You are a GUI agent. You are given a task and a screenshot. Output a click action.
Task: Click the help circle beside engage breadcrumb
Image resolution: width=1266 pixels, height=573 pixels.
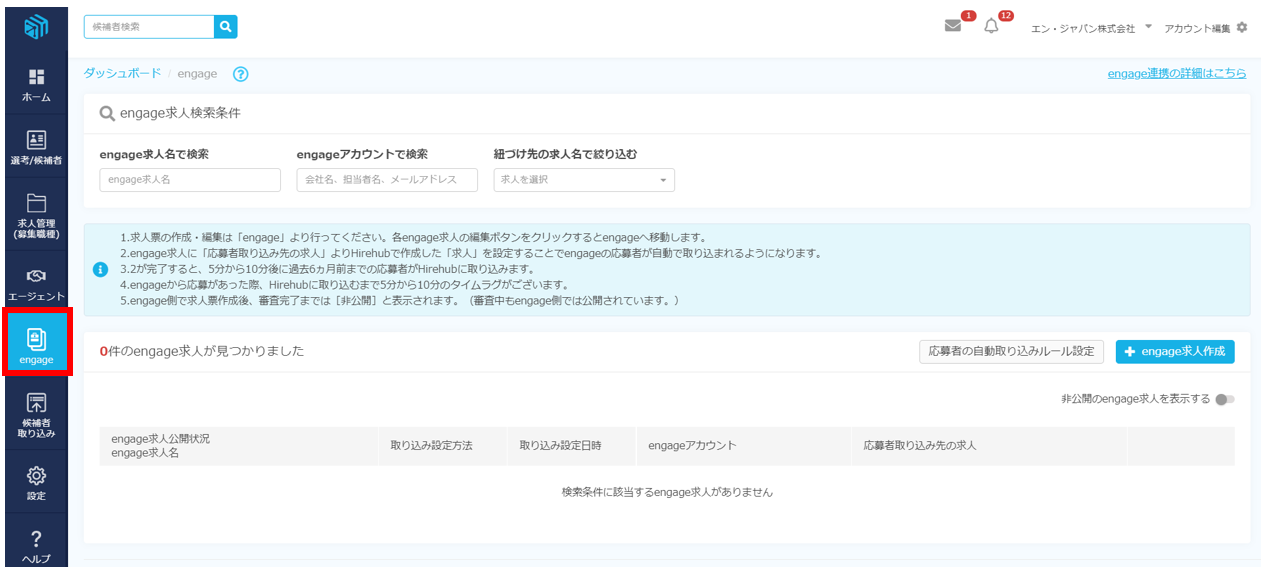click(240, 74)
